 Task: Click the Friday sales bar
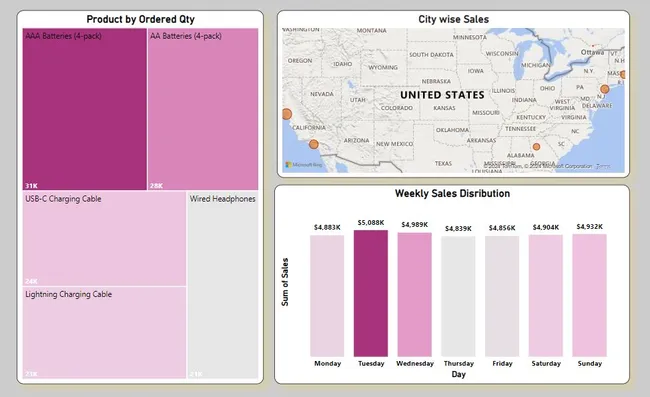pos(502,296)
